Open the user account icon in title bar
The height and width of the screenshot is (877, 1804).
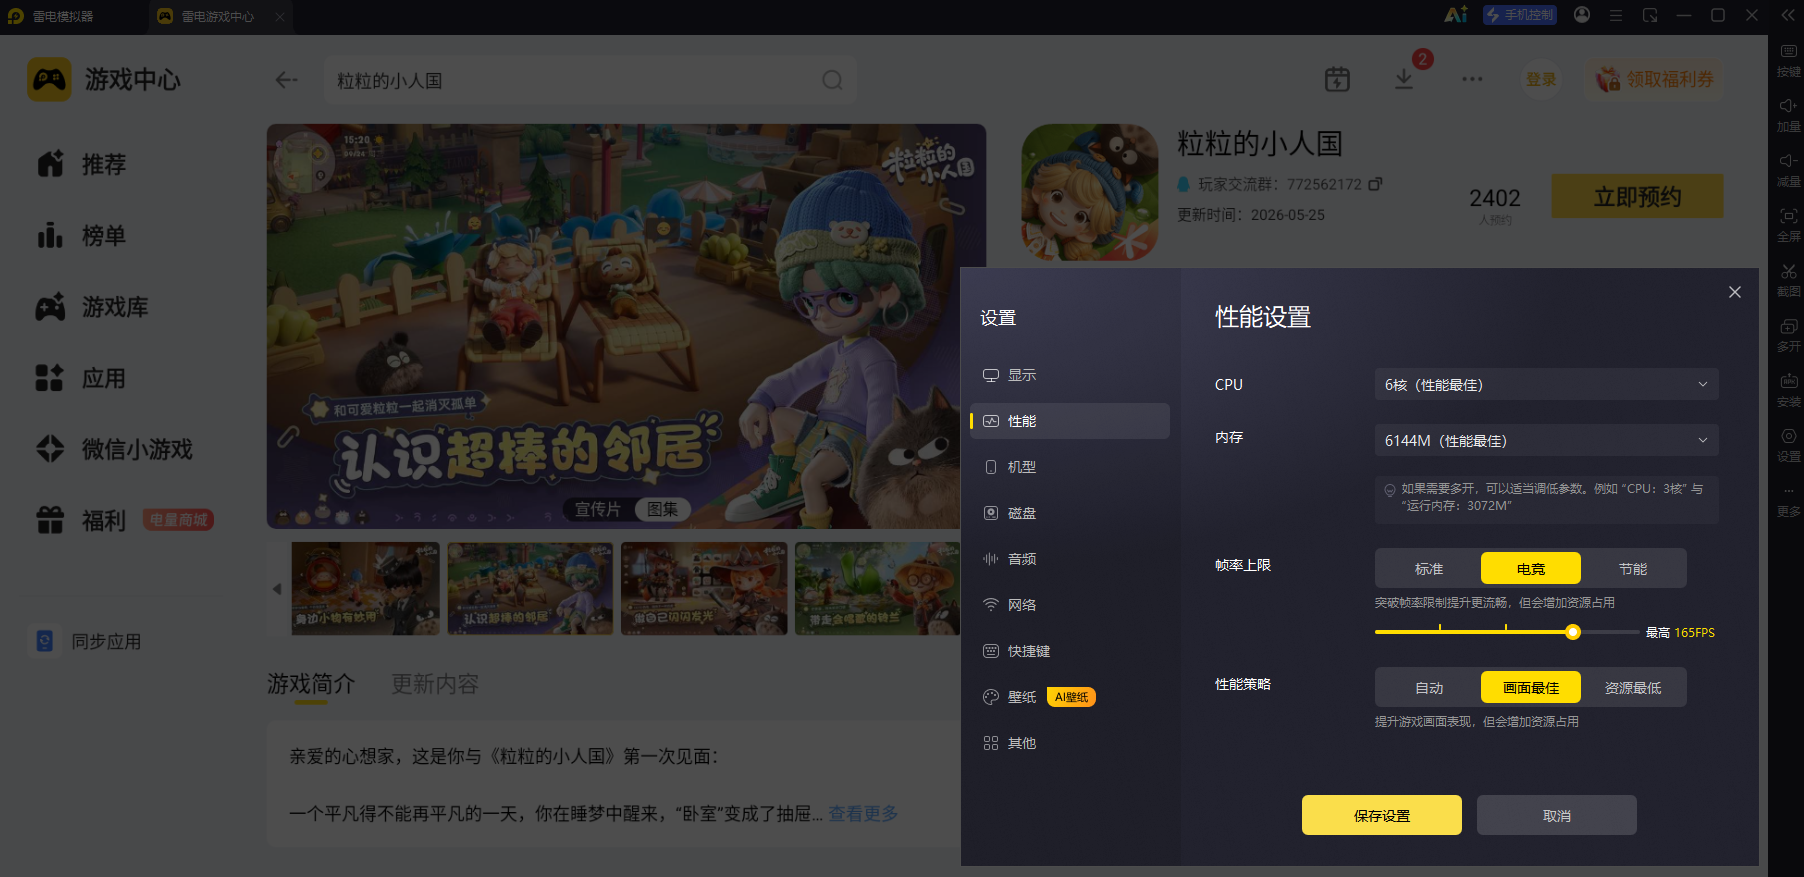1582,15
